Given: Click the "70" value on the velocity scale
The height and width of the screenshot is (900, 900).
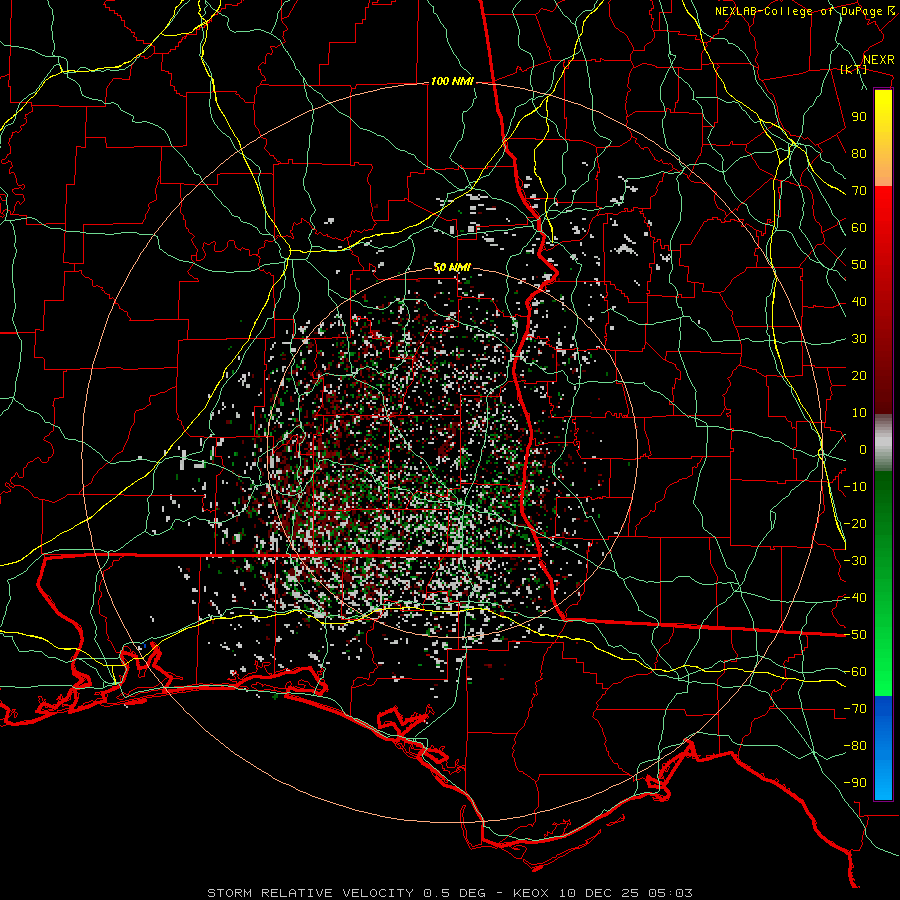Looking at the screenshot, I should [859, 191].
